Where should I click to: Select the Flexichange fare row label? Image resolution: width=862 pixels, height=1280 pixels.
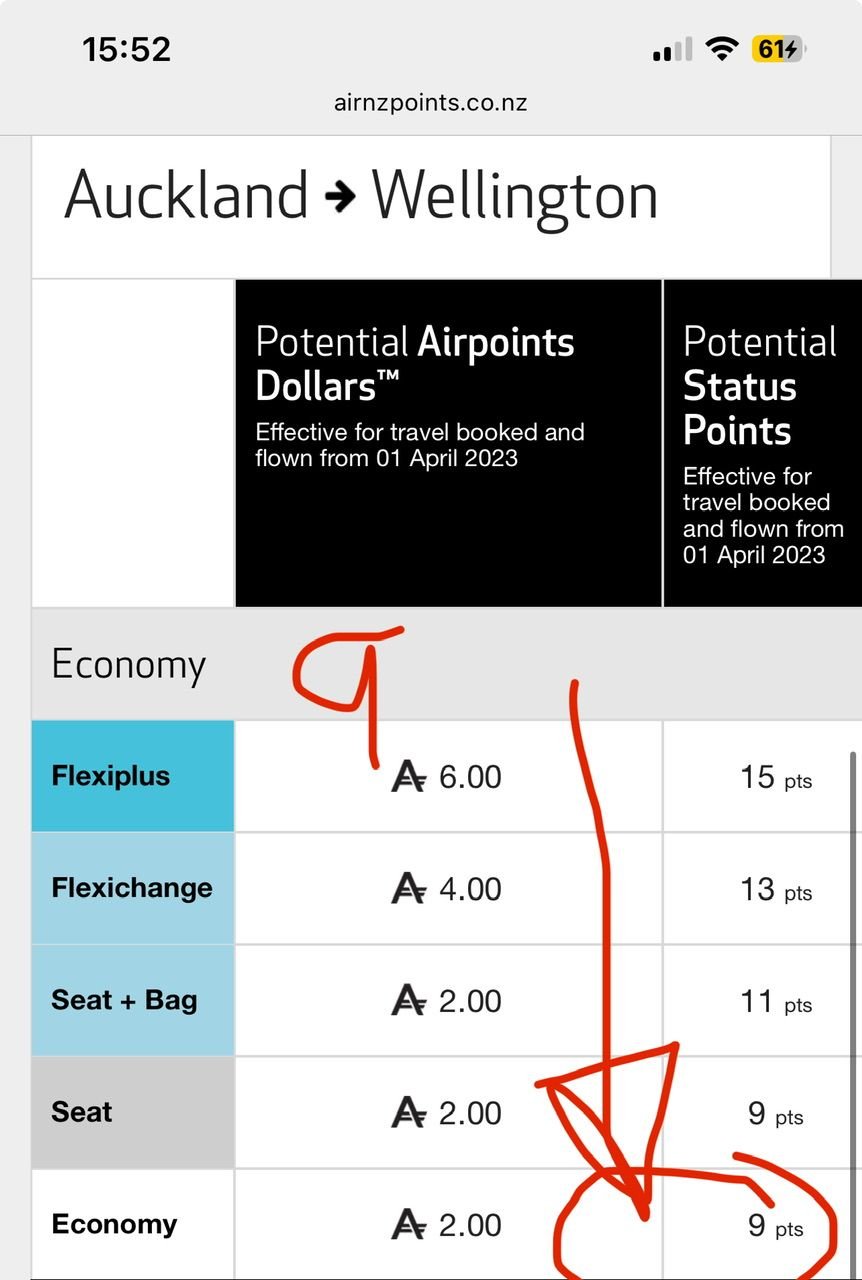(133, 888)
